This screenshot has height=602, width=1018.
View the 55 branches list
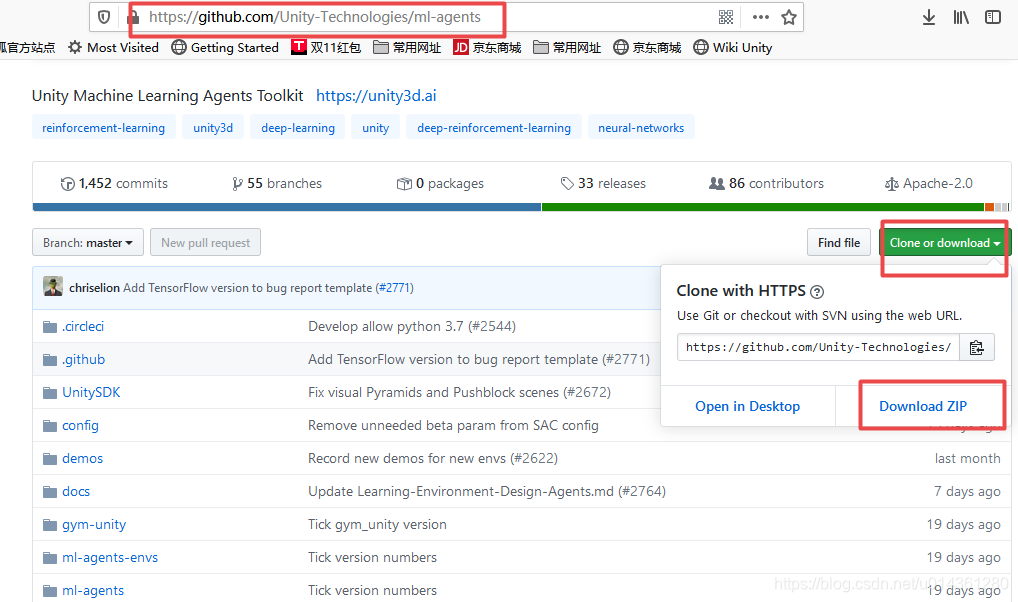277,184
